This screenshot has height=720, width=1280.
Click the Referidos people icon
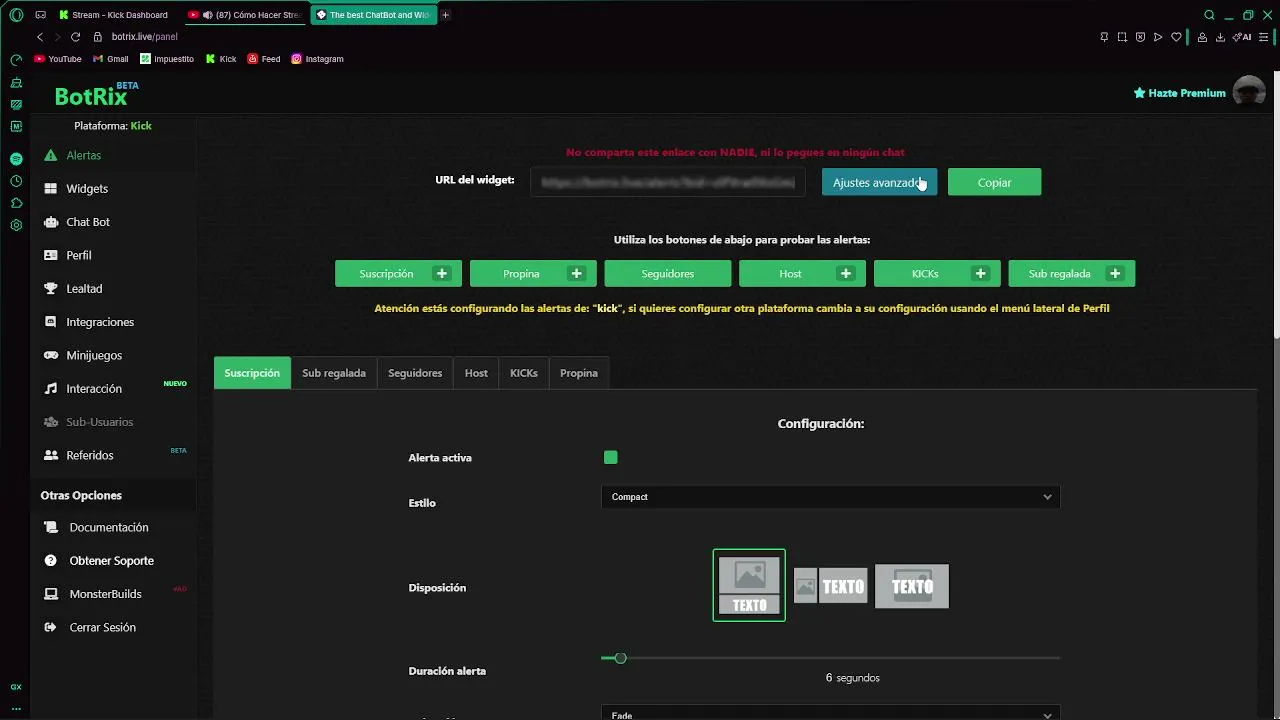click(51, 455)
